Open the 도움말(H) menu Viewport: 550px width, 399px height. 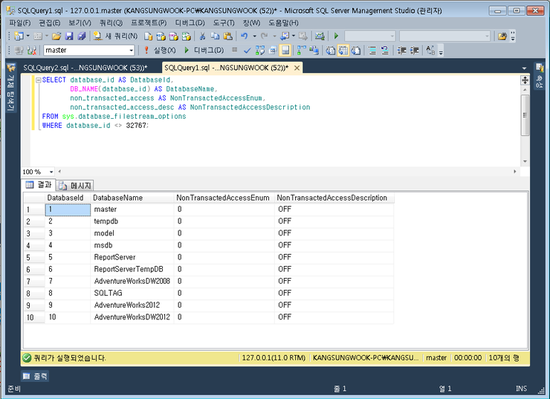click(283, 23)
